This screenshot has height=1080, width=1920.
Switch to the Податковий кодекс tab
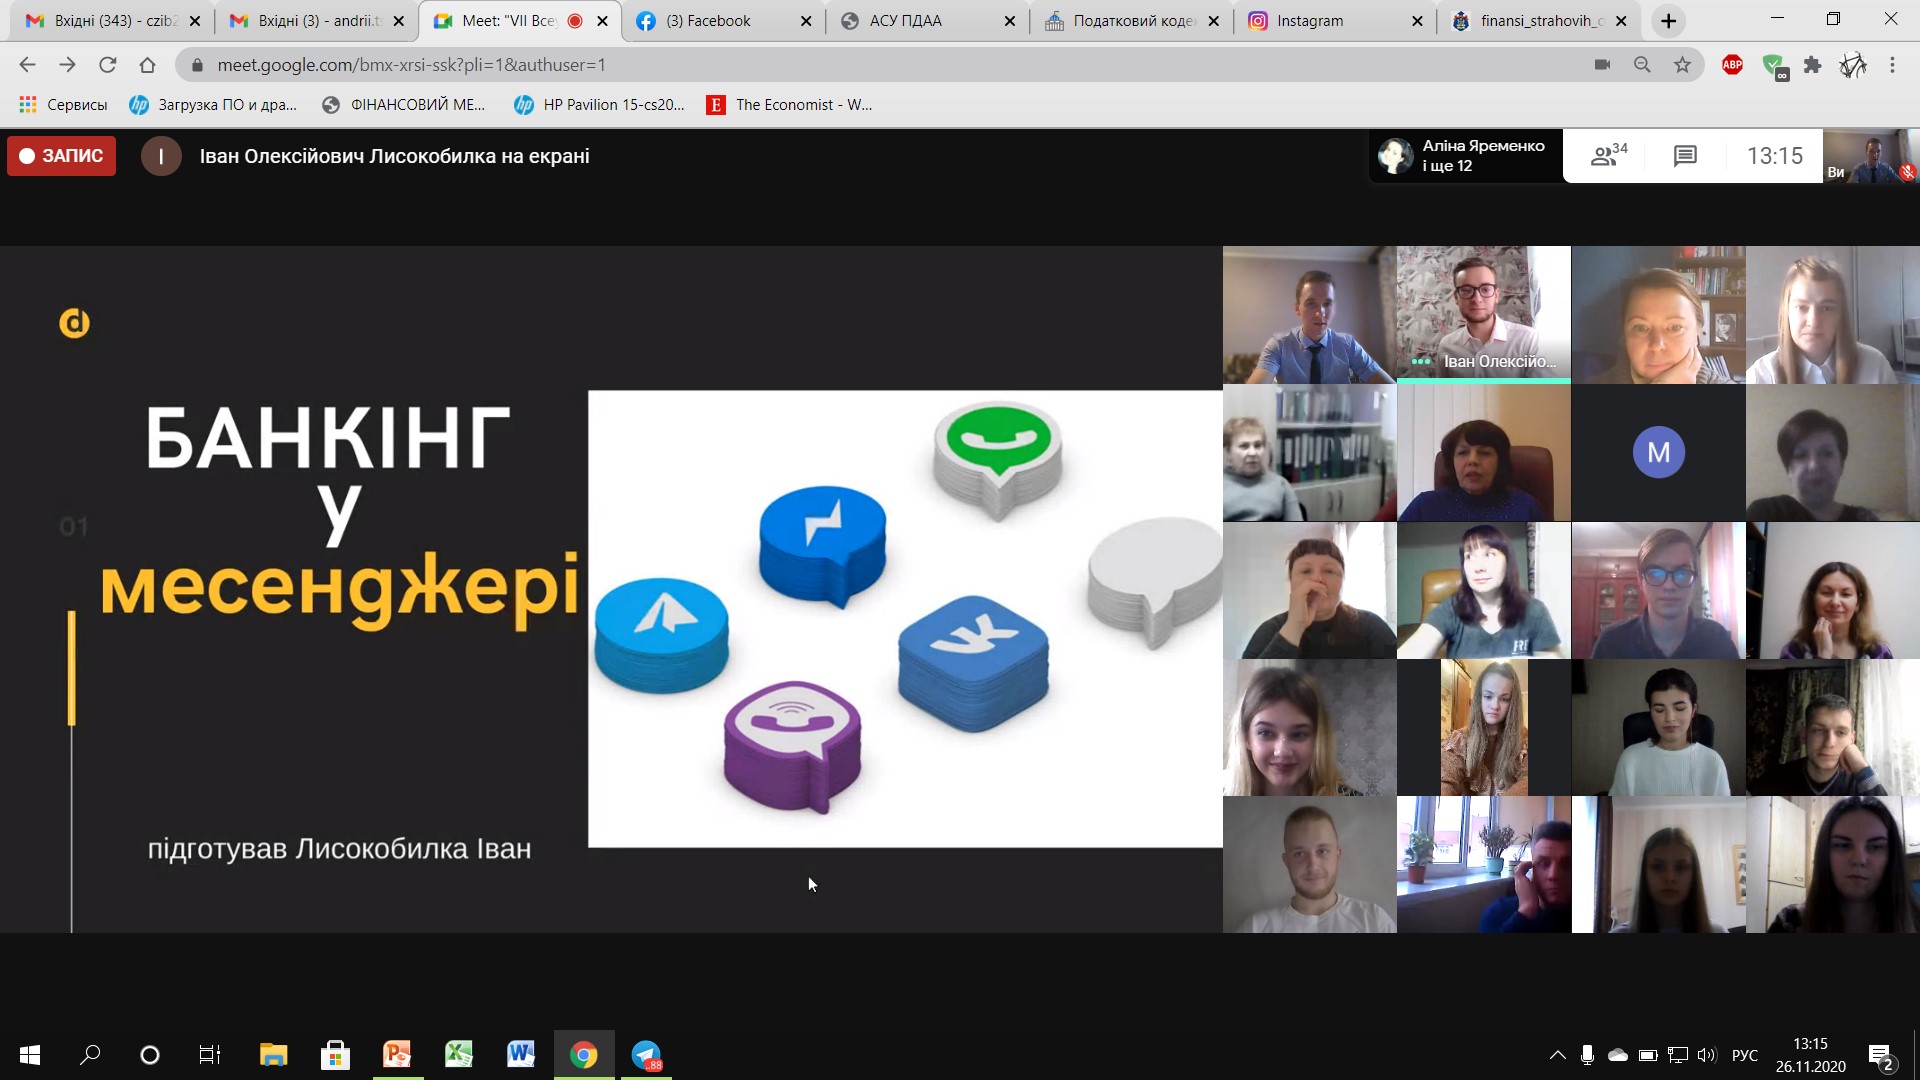point(1130,21)
